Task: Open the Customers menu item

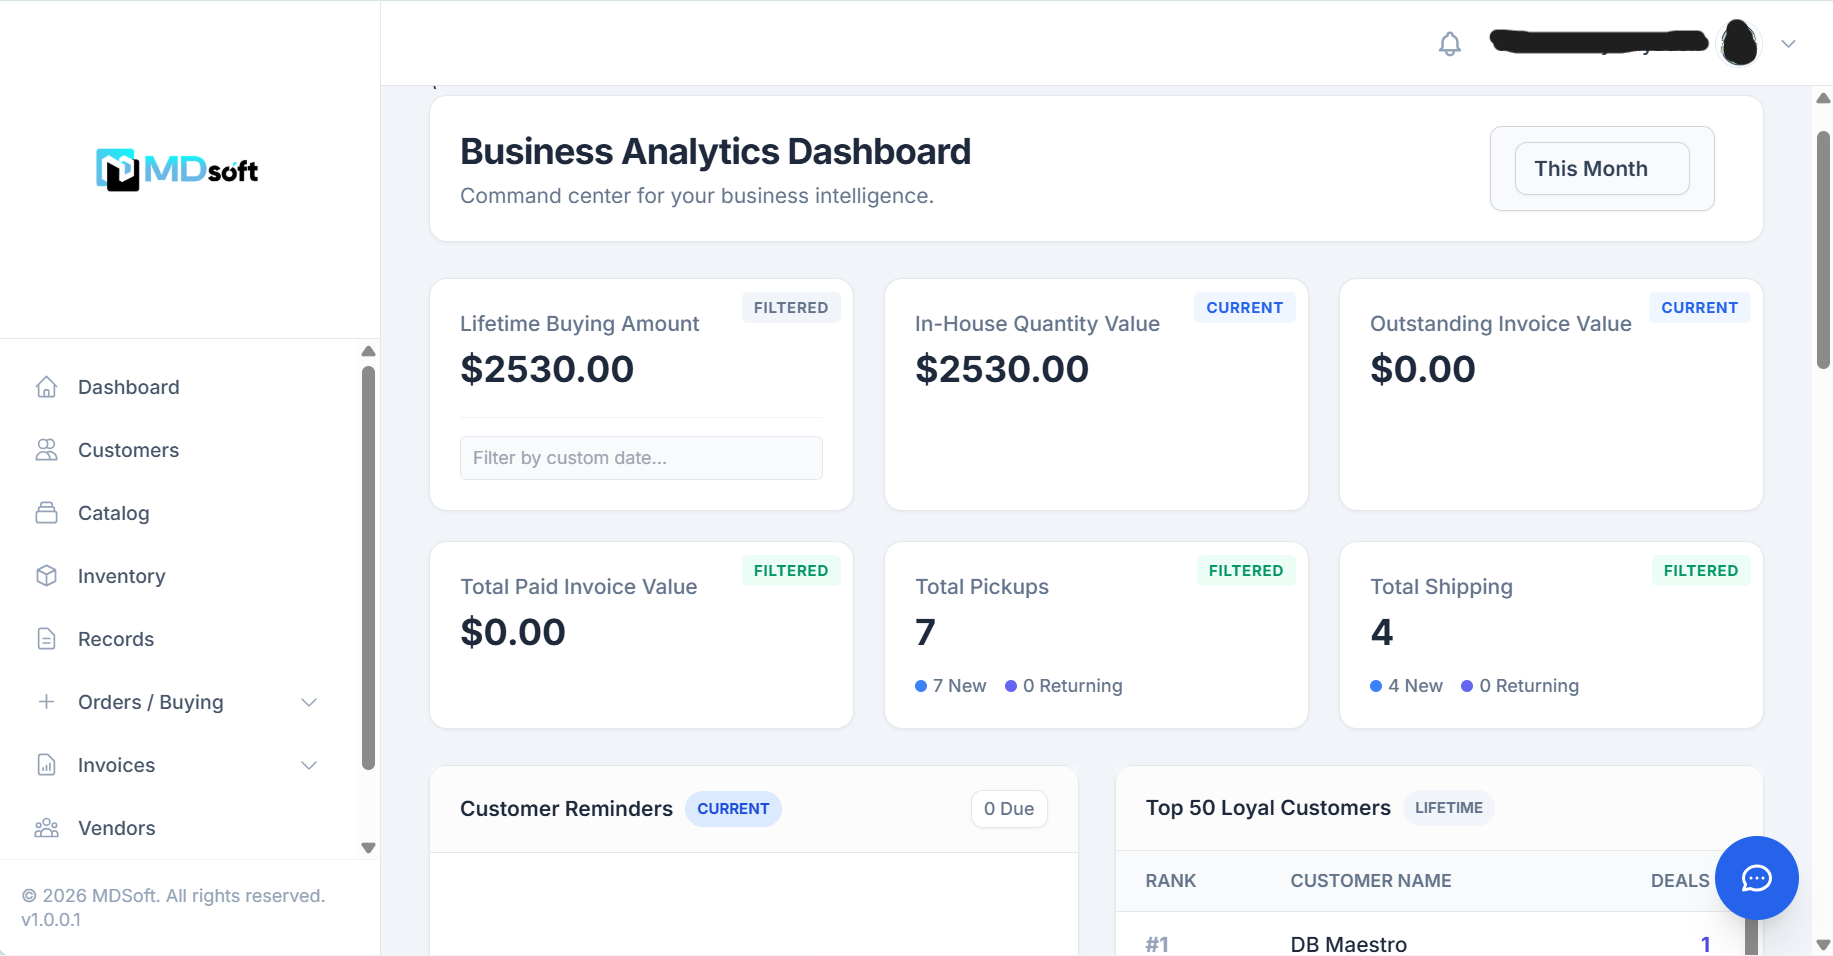Action: click(x=129, y=450)
